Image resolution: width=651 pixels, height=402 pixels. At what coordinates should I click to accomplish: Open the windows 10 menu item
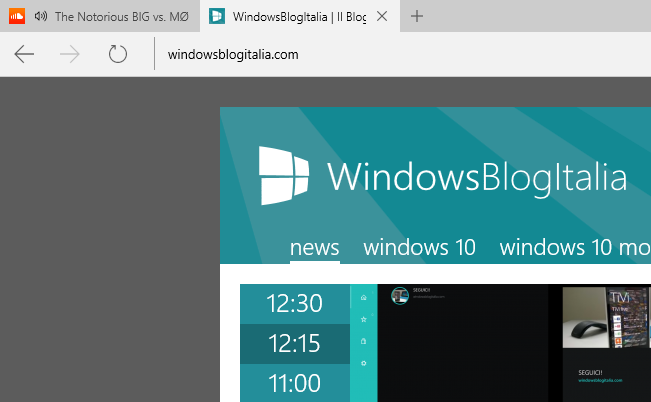coord(419,248)
